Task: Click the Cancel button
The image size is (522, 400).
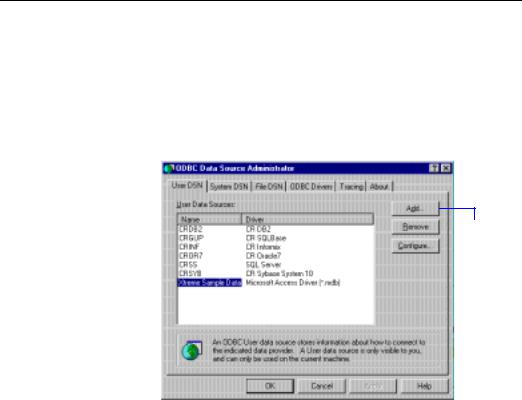Action: click(322, 386)
